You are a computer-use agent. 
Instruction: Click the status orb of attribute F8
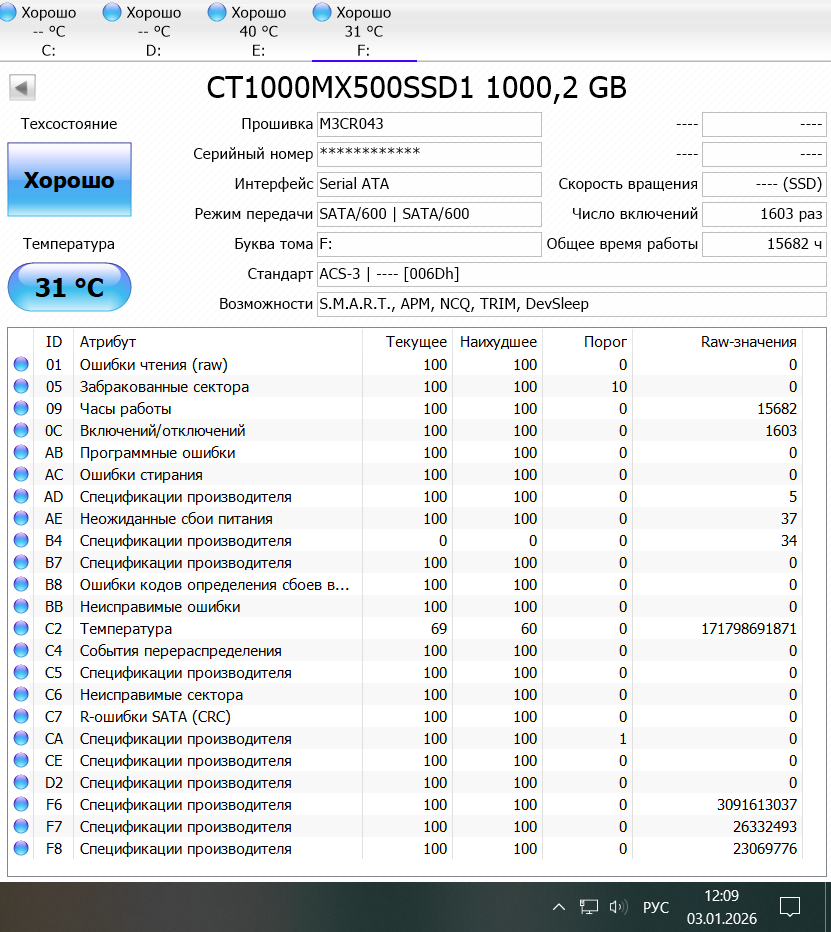coord(21,848)
